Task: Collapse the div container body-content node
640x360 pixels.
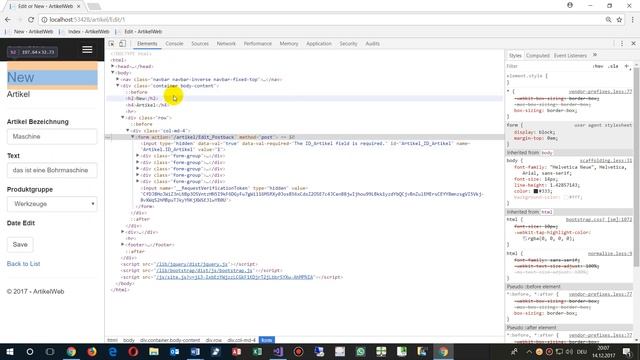Action: pos(118,86)
